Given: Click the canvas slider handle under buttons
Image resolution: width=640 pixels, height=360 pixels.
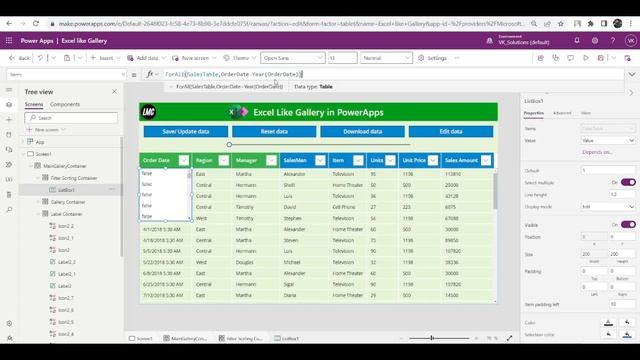Looking at the screenshot, I should point(229,144).
